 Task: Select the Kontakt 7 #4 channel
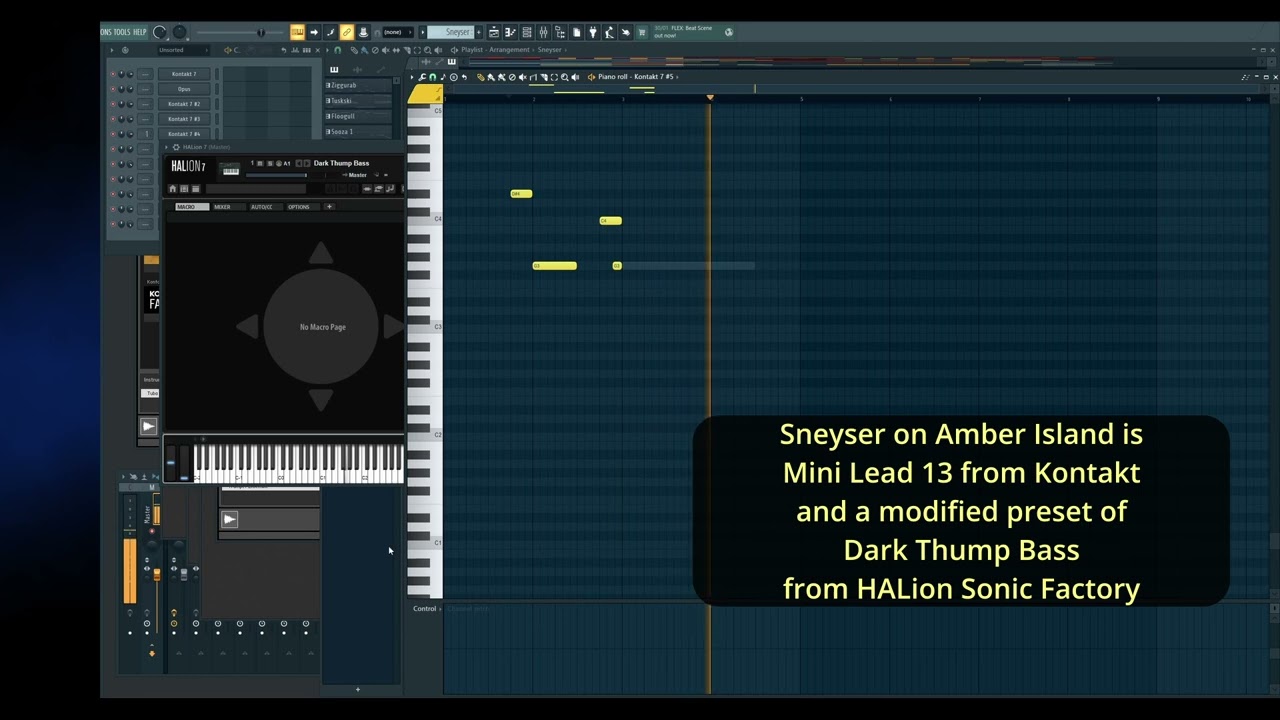[x=184, y=134]
